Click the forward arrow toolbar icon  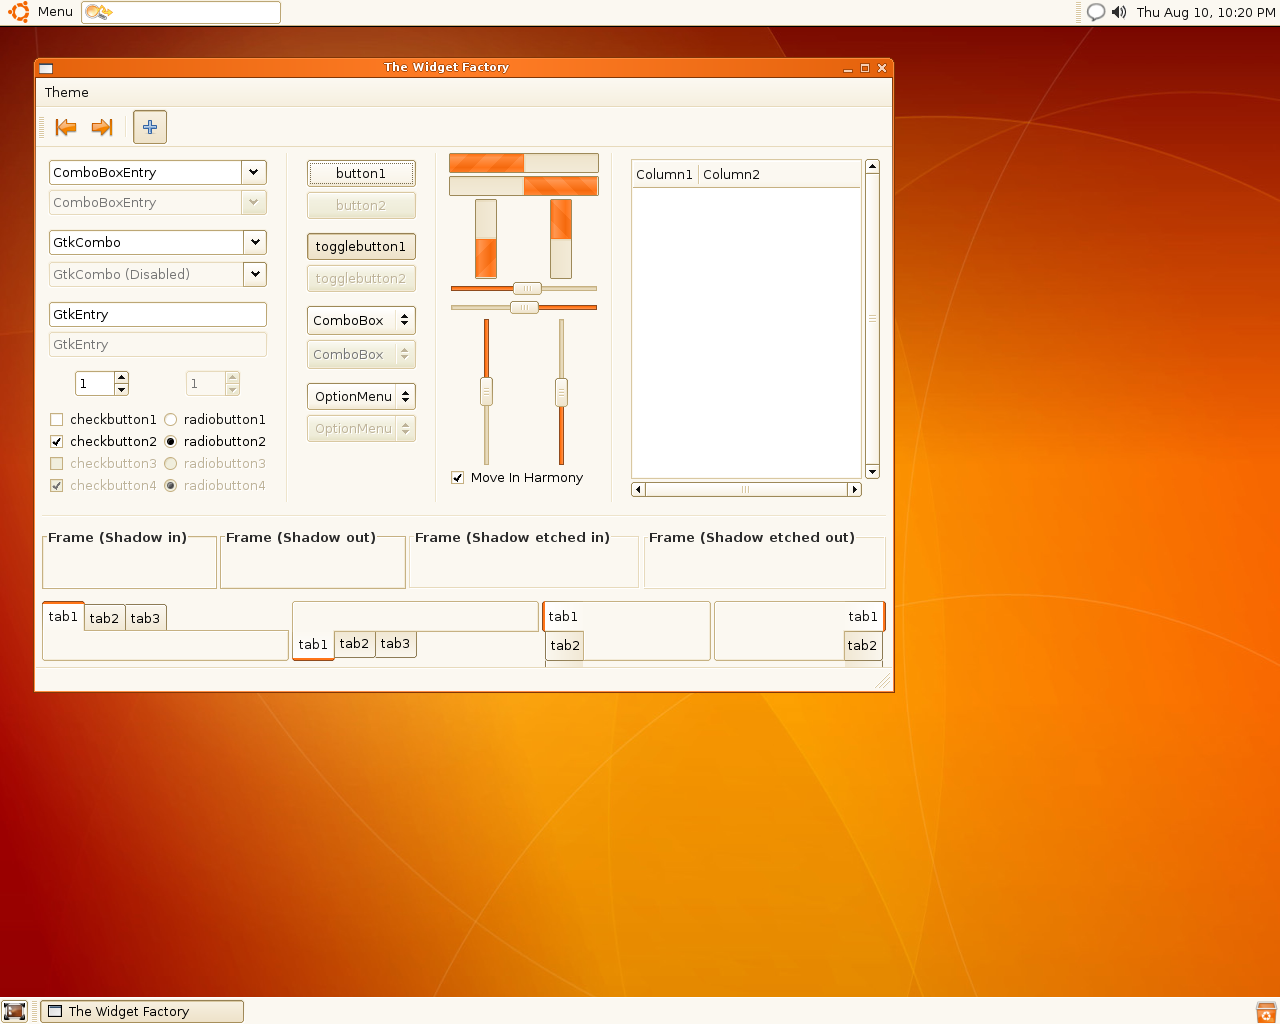[x=102, y=127]
